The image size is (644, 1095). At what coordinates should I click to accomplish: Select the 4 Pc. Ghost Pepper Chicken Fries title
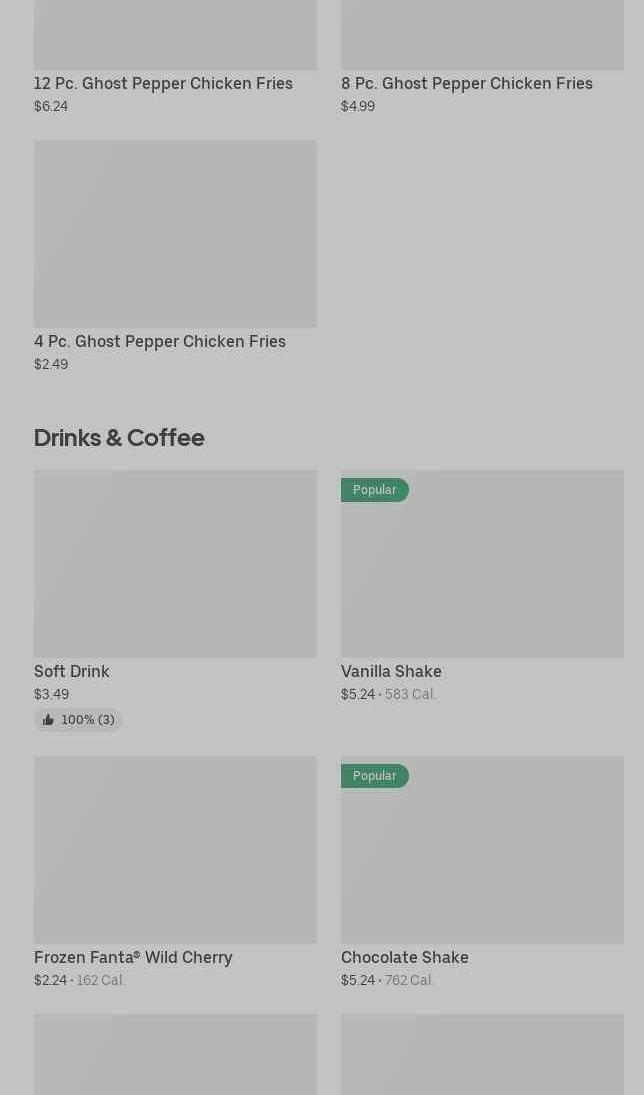tap(160, 341)
